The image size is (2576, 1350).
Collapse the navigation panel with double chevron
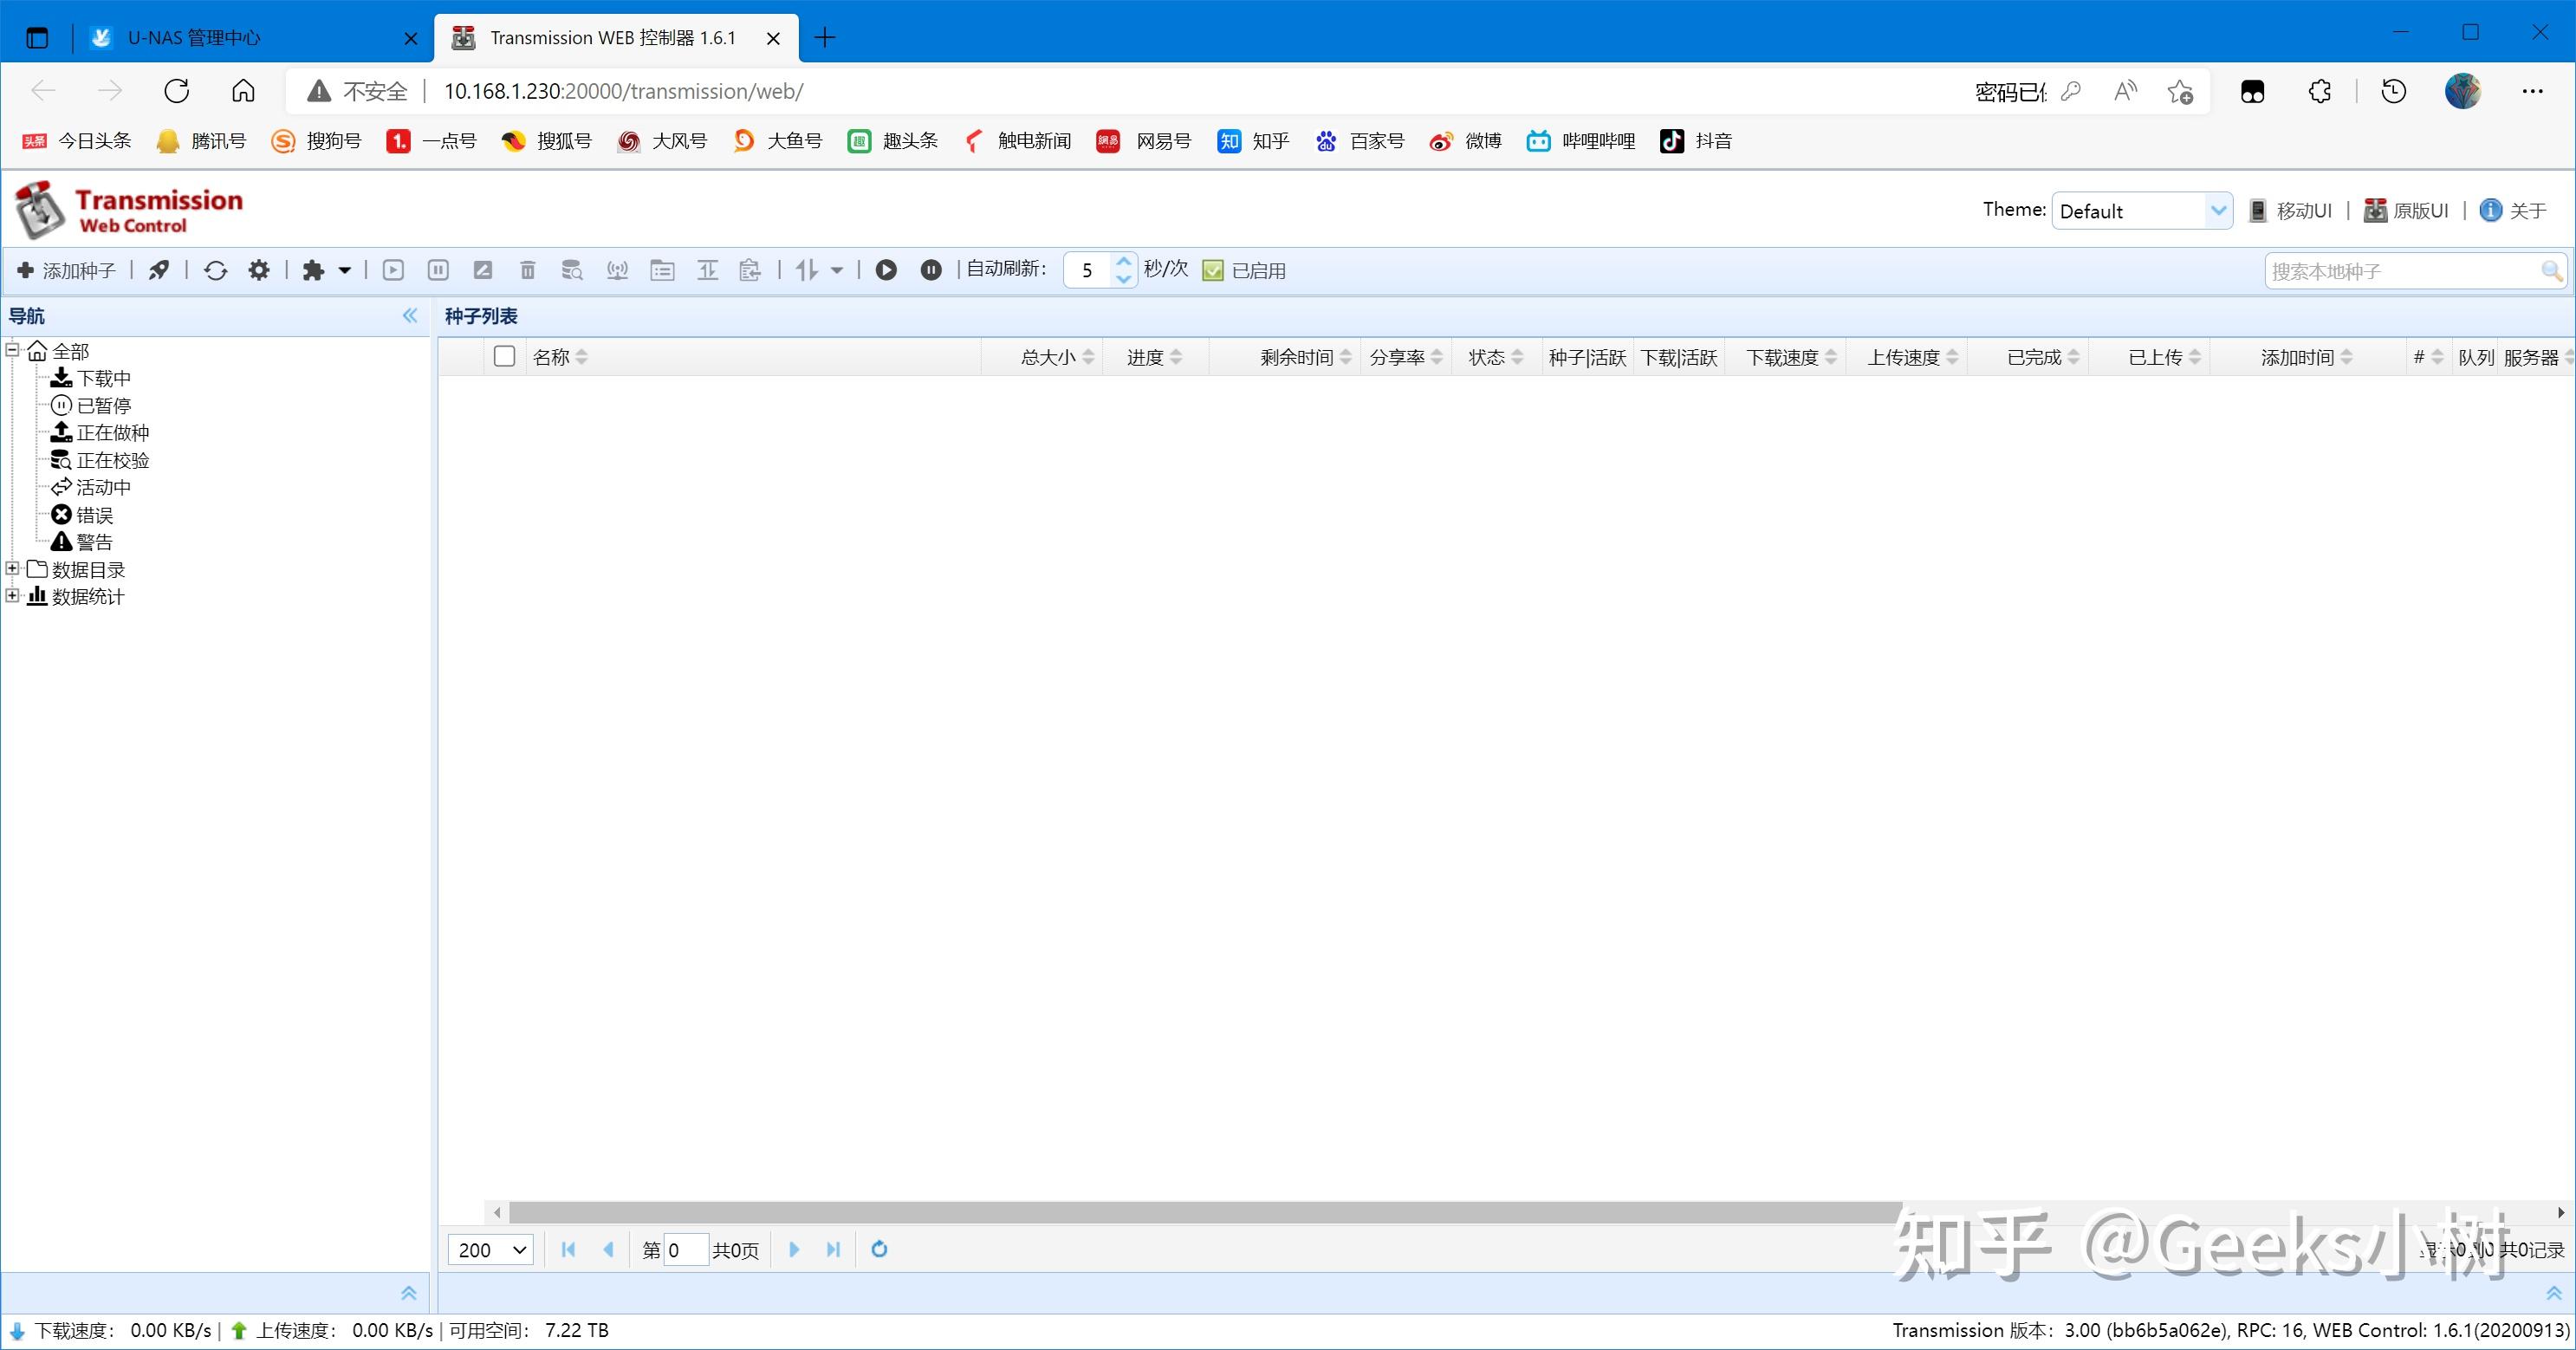[410, 316]
